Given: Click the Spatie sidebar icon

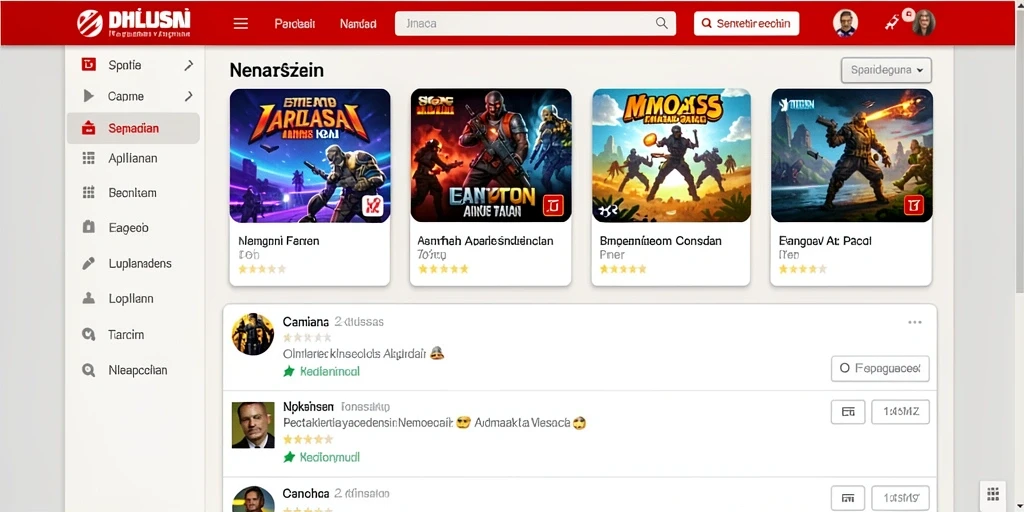Looking at the screenshot, I should coord(88,65).
